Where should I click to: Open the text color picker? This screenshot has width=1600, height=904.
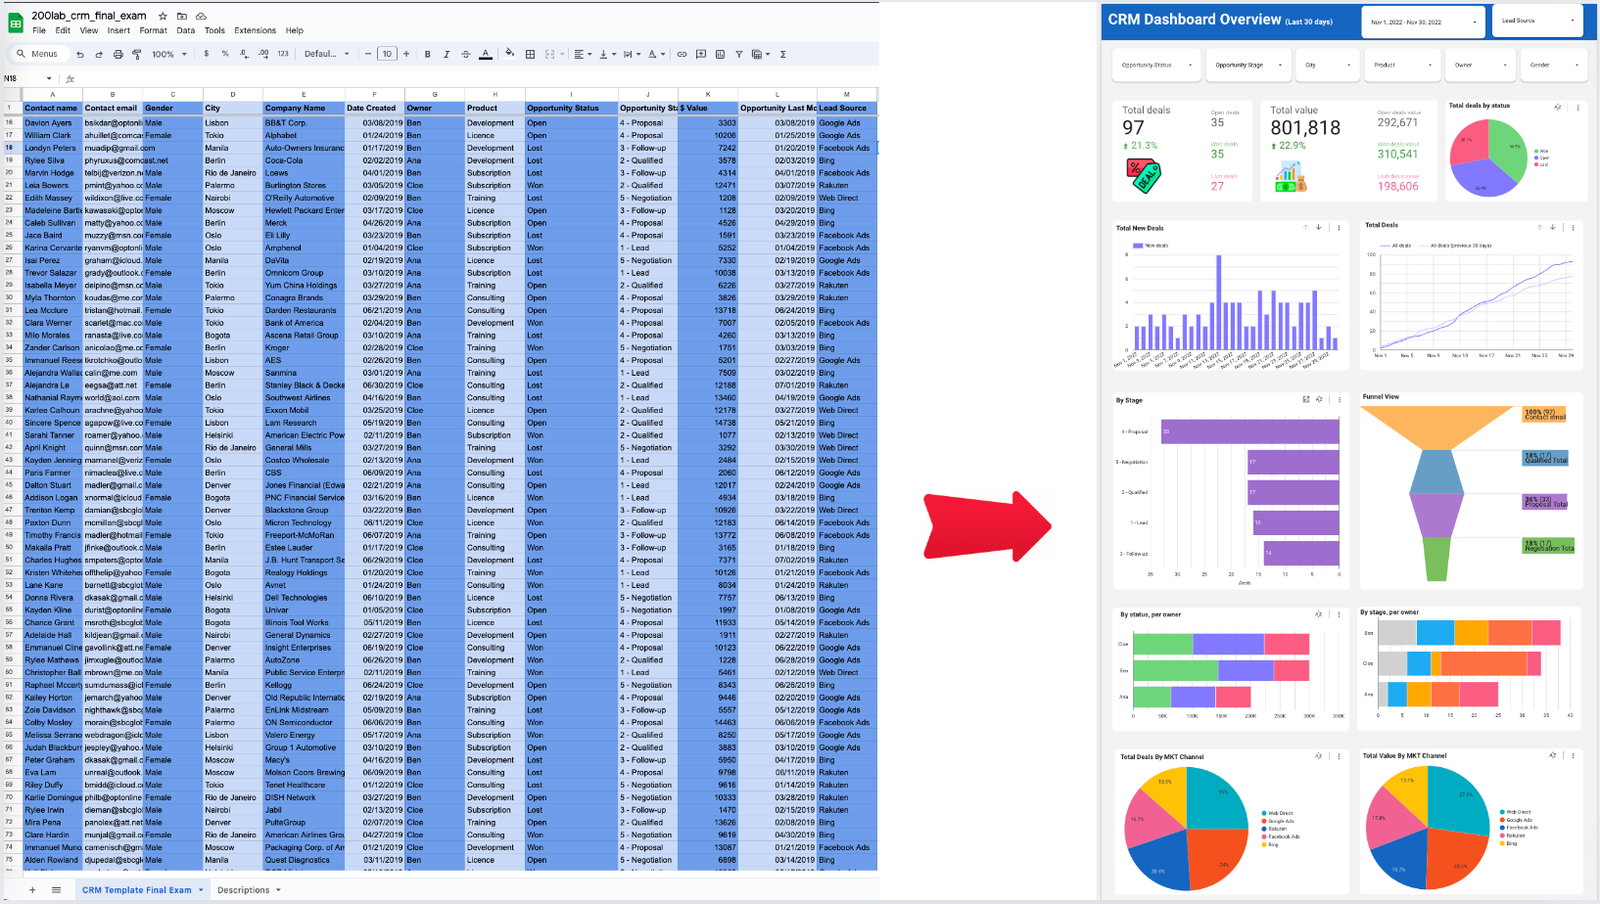tap(486, 54)
